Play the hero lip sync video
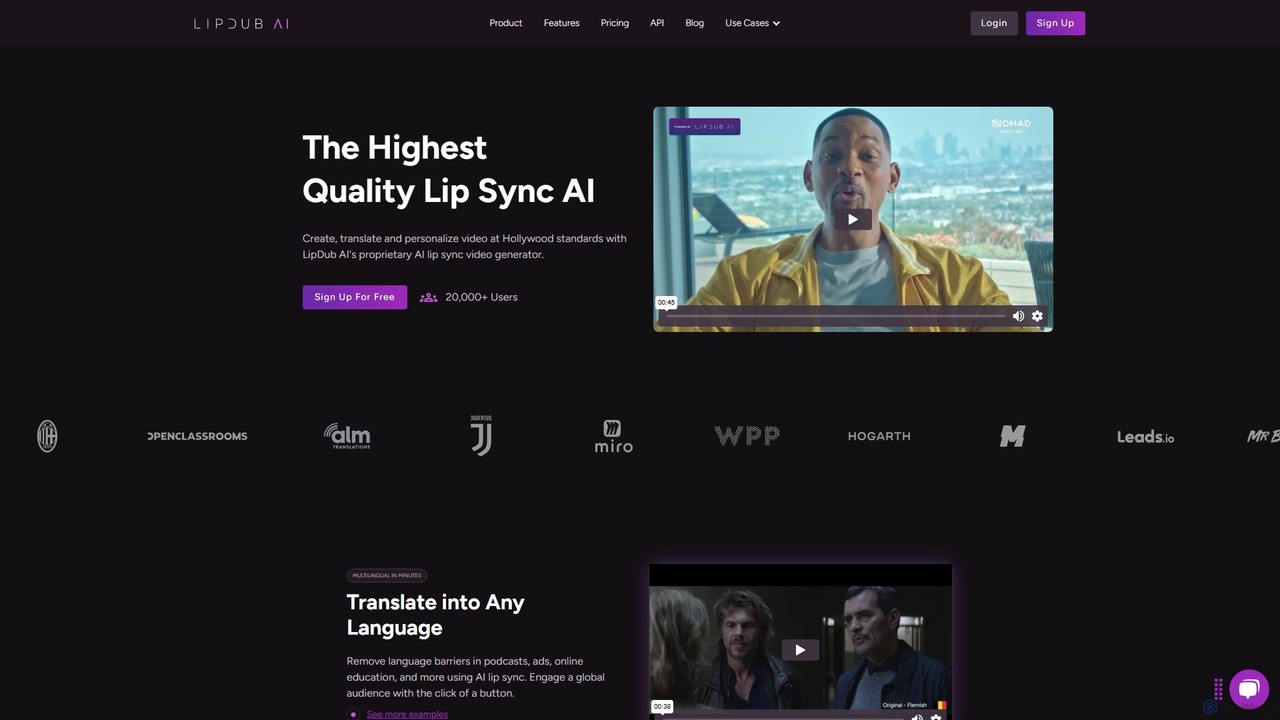This screenshot has width=1280, height=720. click(x=853, y=219)
